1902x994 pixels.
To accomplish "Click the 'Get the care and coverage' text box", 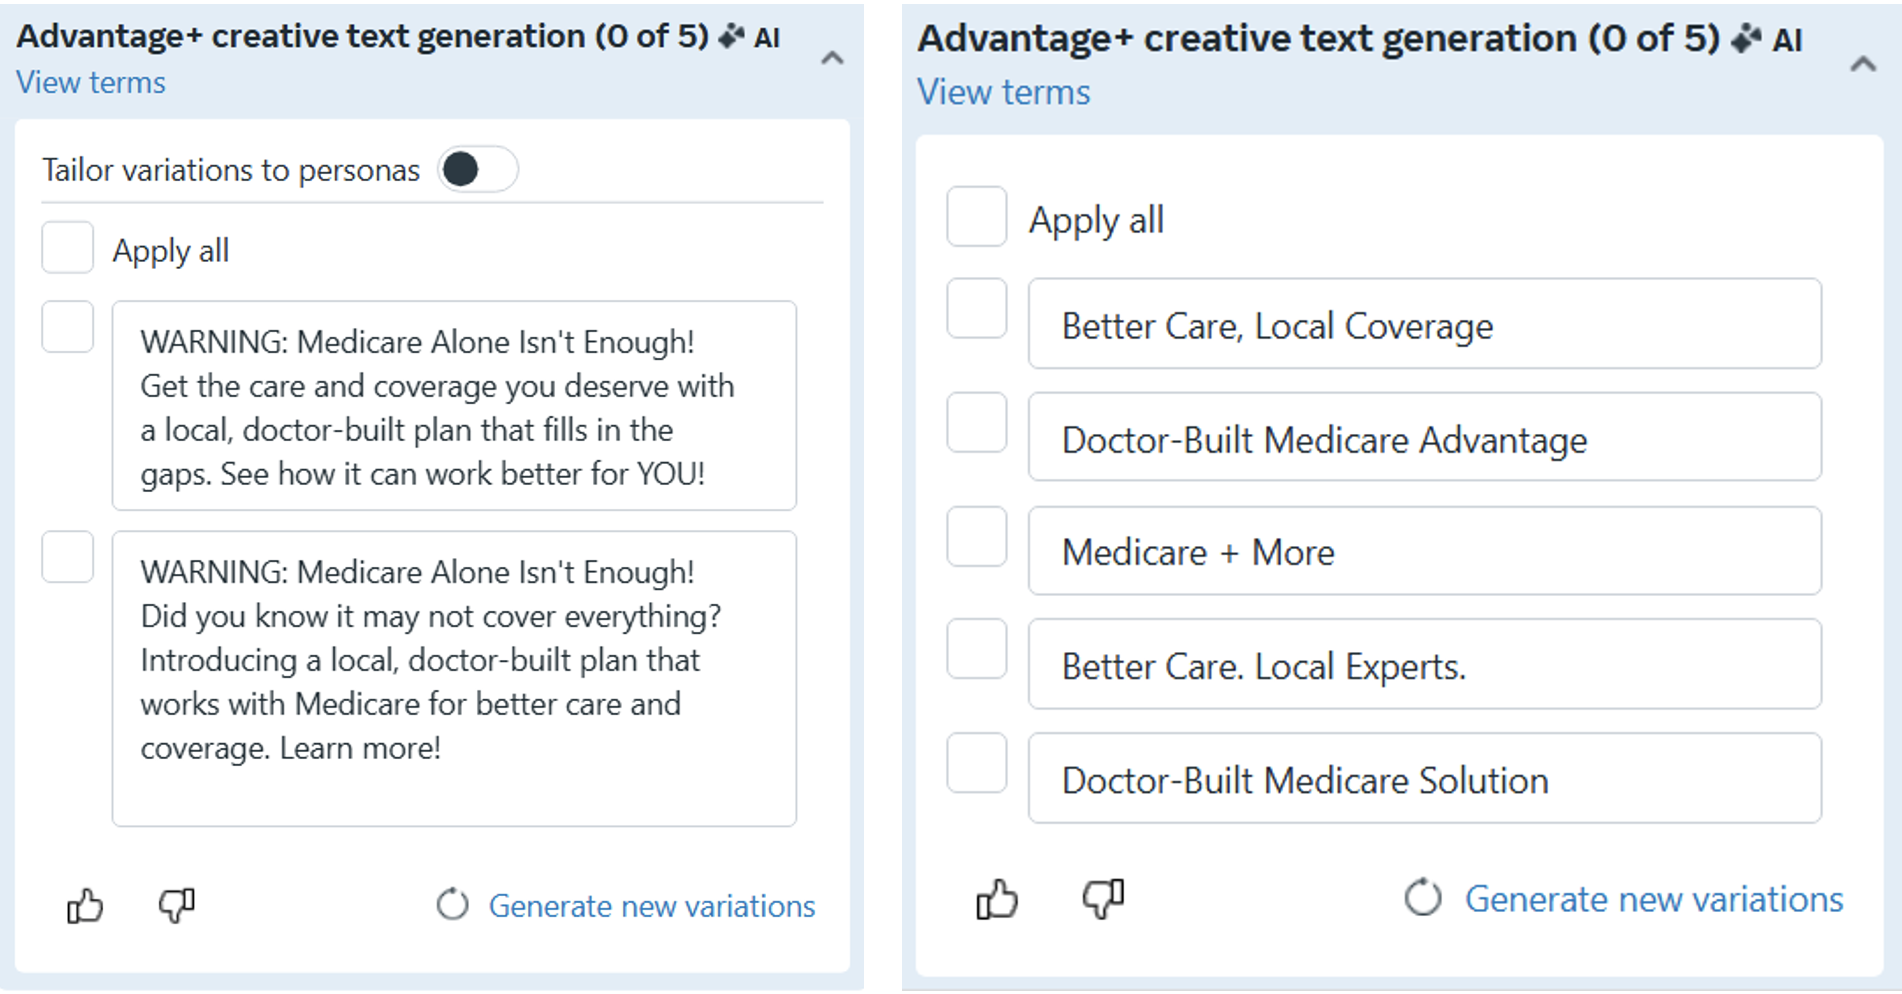I will (x=454, y=406).
